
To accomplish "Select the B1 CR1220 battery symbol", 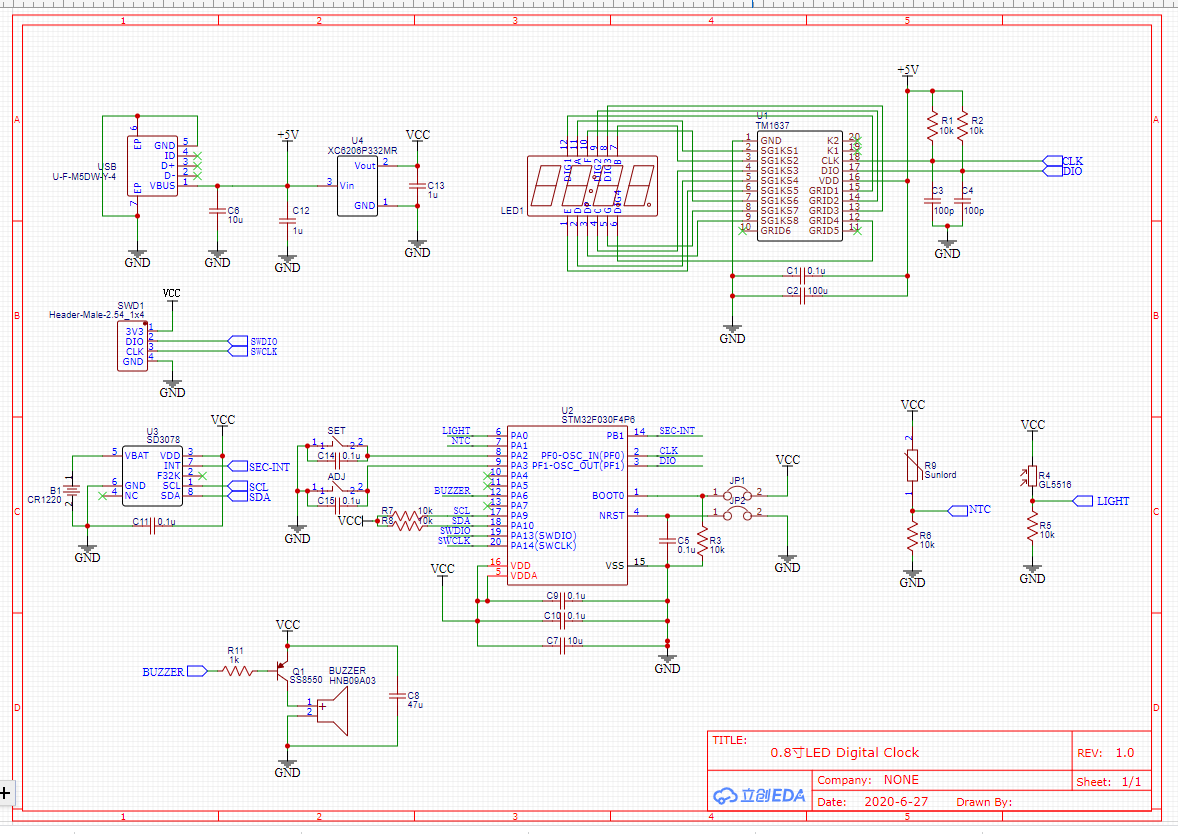I will pyautogui.click(x=72, y=491).
